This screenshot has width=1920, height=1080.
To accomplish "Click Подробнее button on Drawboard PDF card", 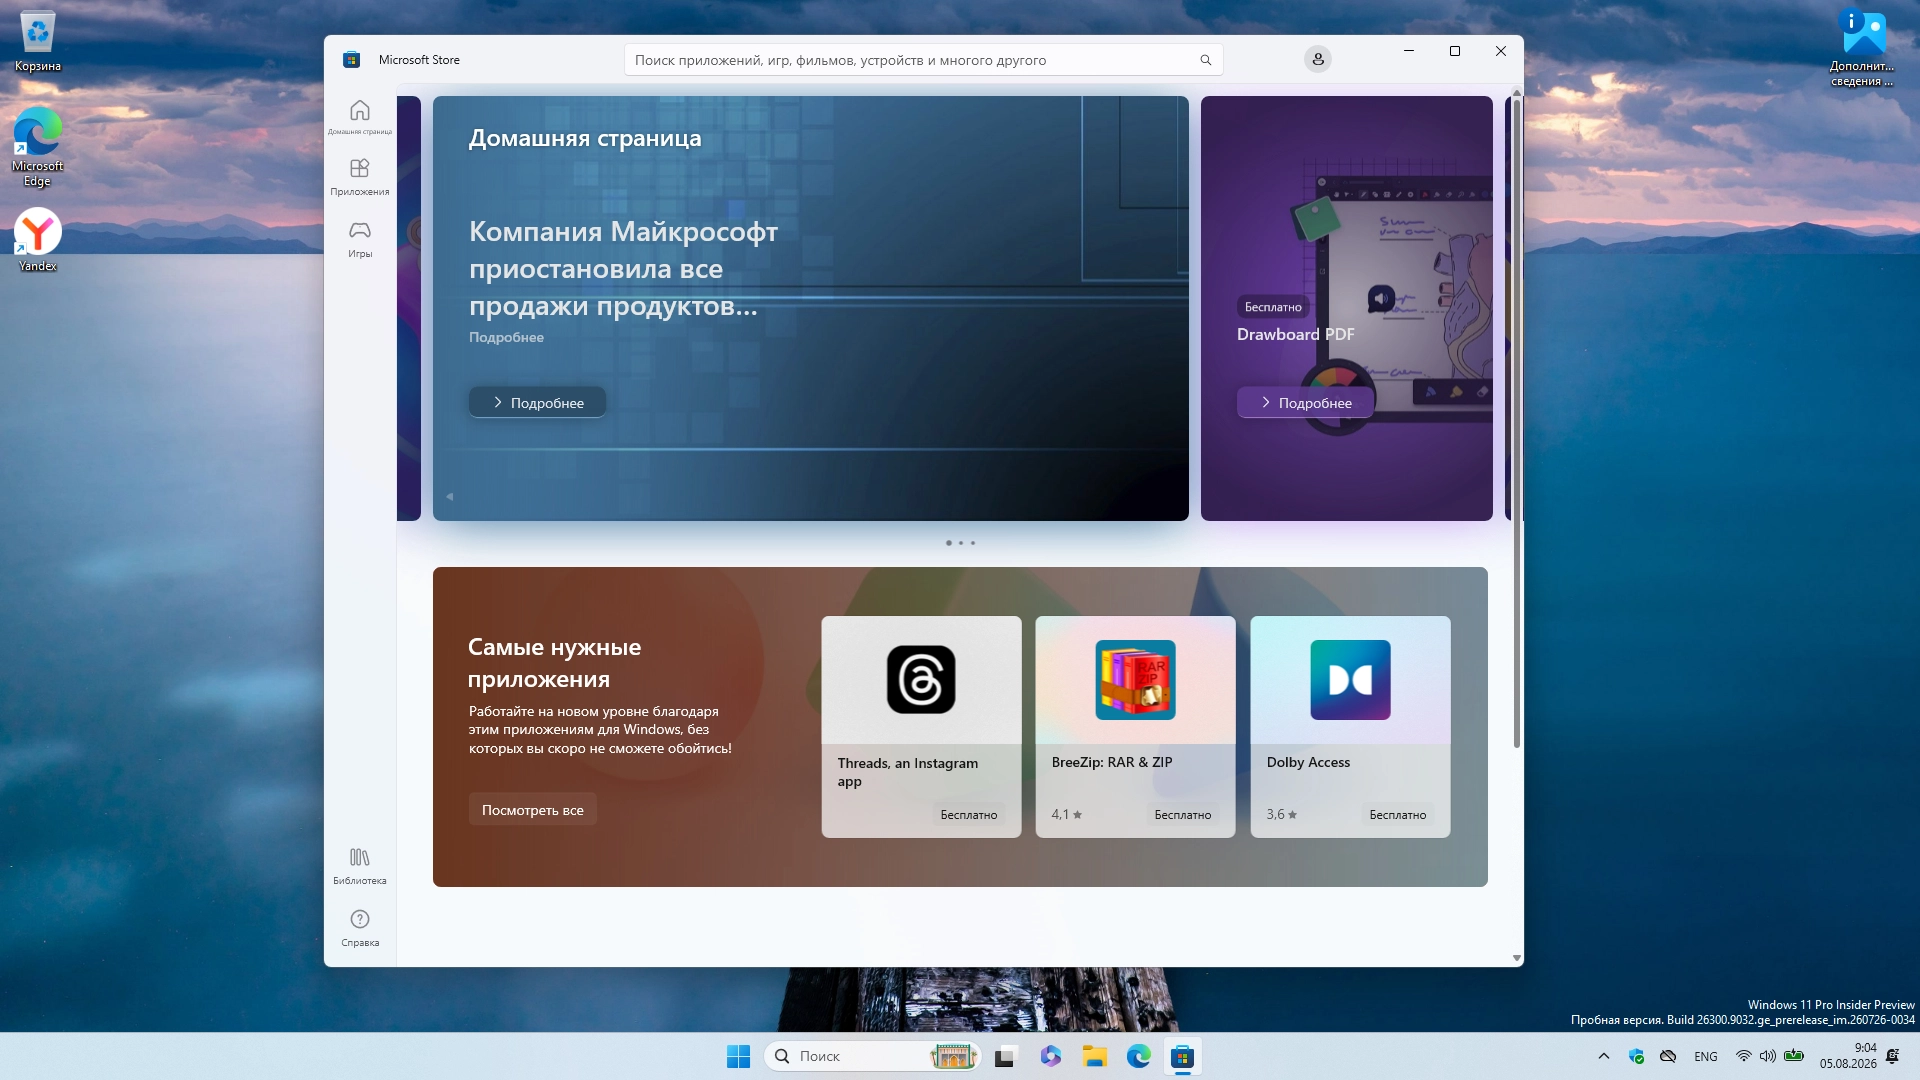I will click(1305, 402).
